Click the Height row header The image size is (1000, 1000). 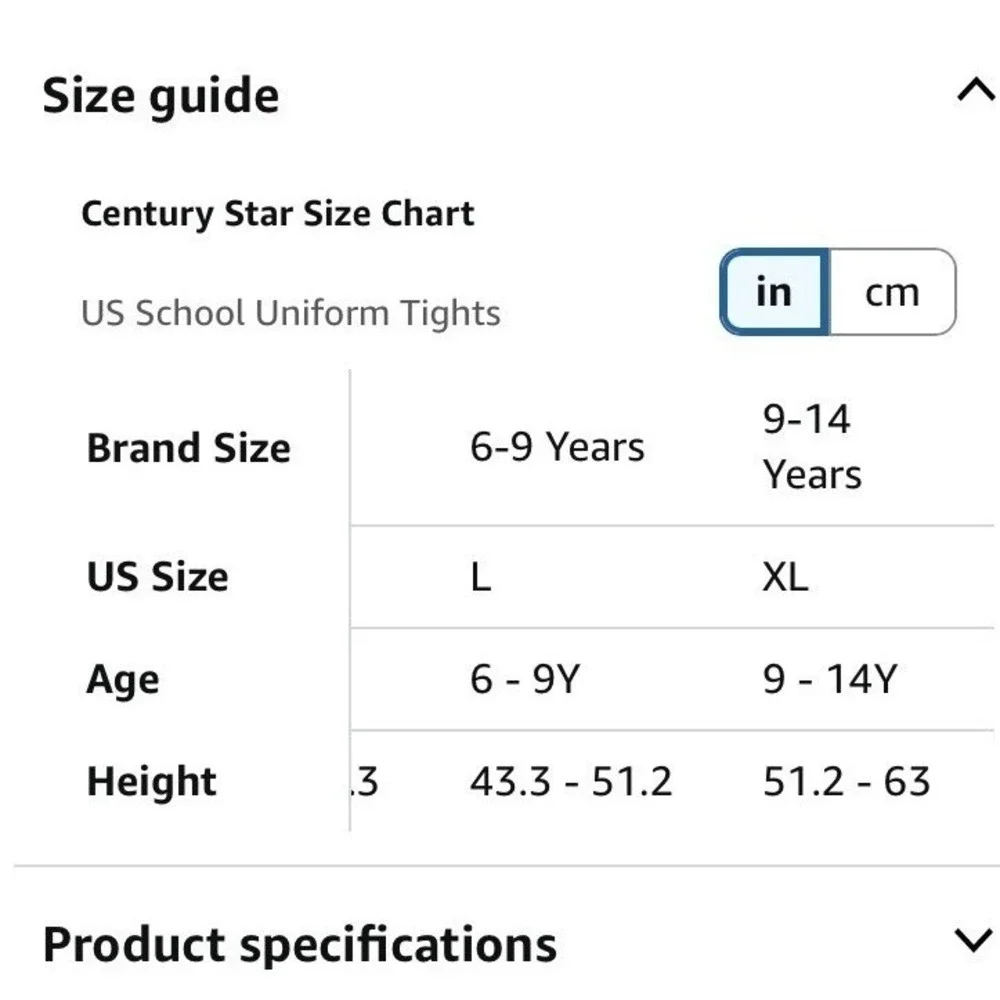[152, 782]
